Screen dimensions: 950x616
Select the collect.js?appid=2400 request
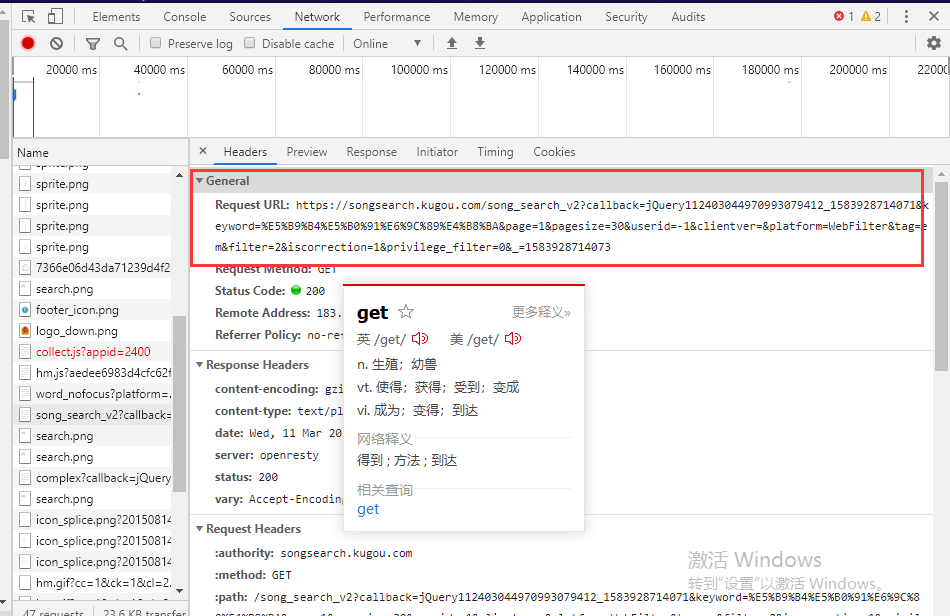pyautogui.click(x=95, y=352)
